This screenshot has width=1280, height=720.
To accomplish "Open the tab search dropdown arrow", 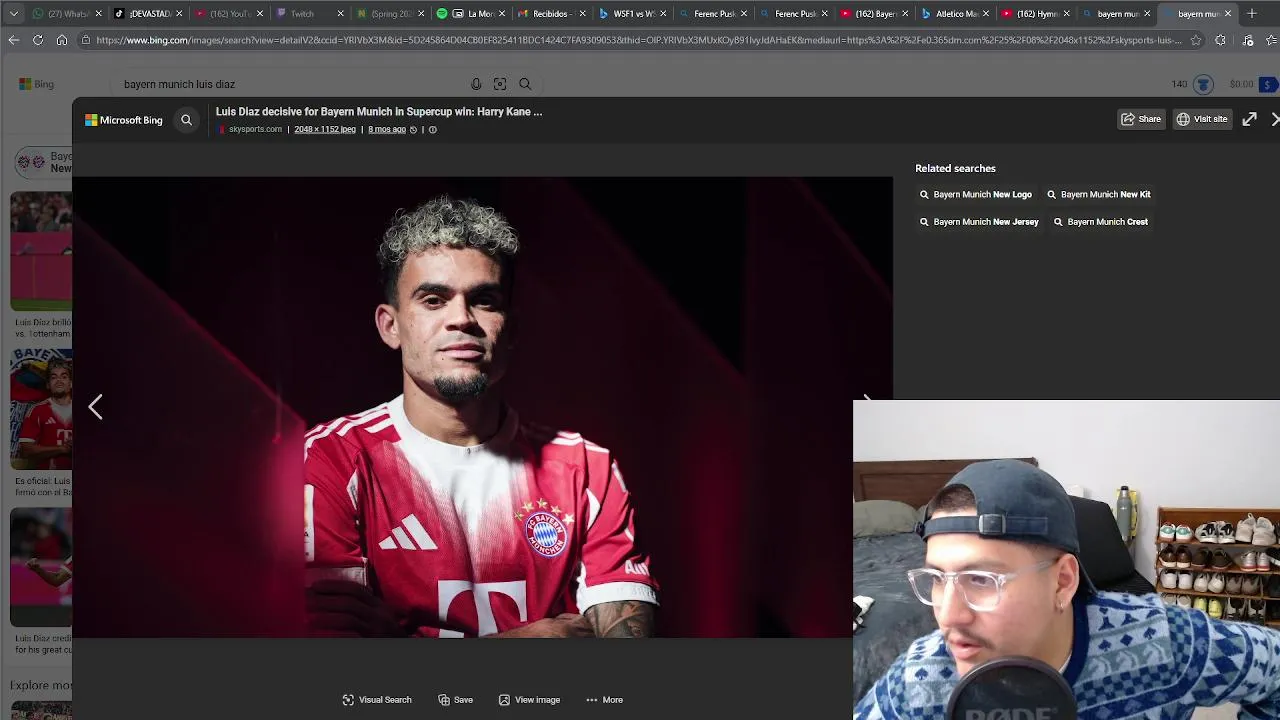I will pyautogui.click(x=14, y=13).
